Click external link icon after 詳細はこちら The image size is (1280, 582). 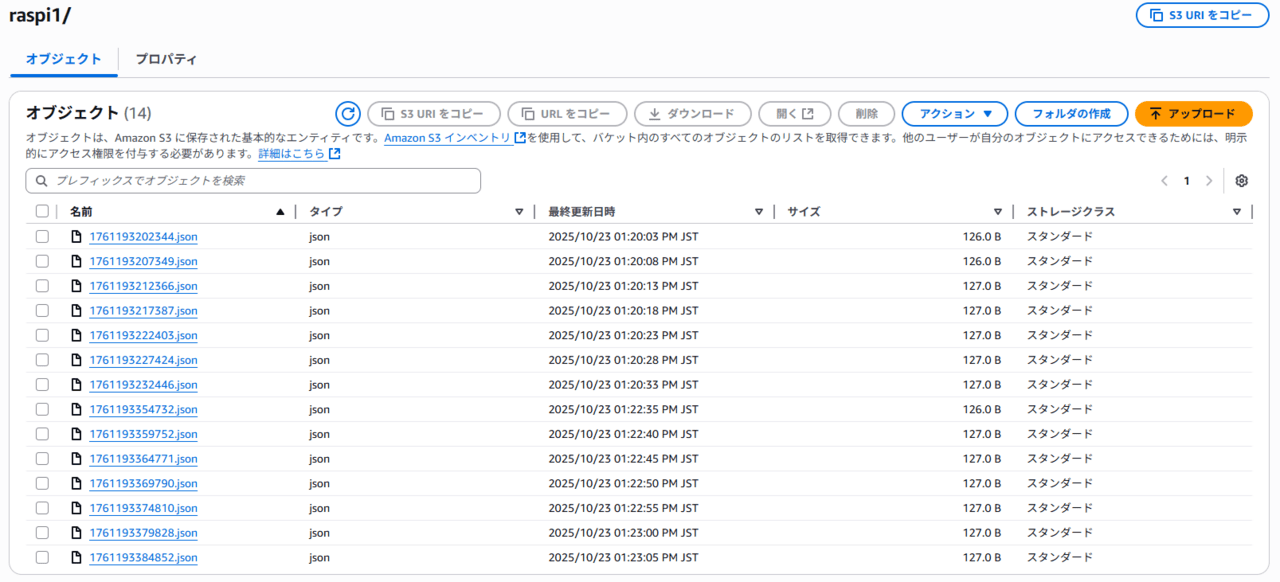[335, 154]
